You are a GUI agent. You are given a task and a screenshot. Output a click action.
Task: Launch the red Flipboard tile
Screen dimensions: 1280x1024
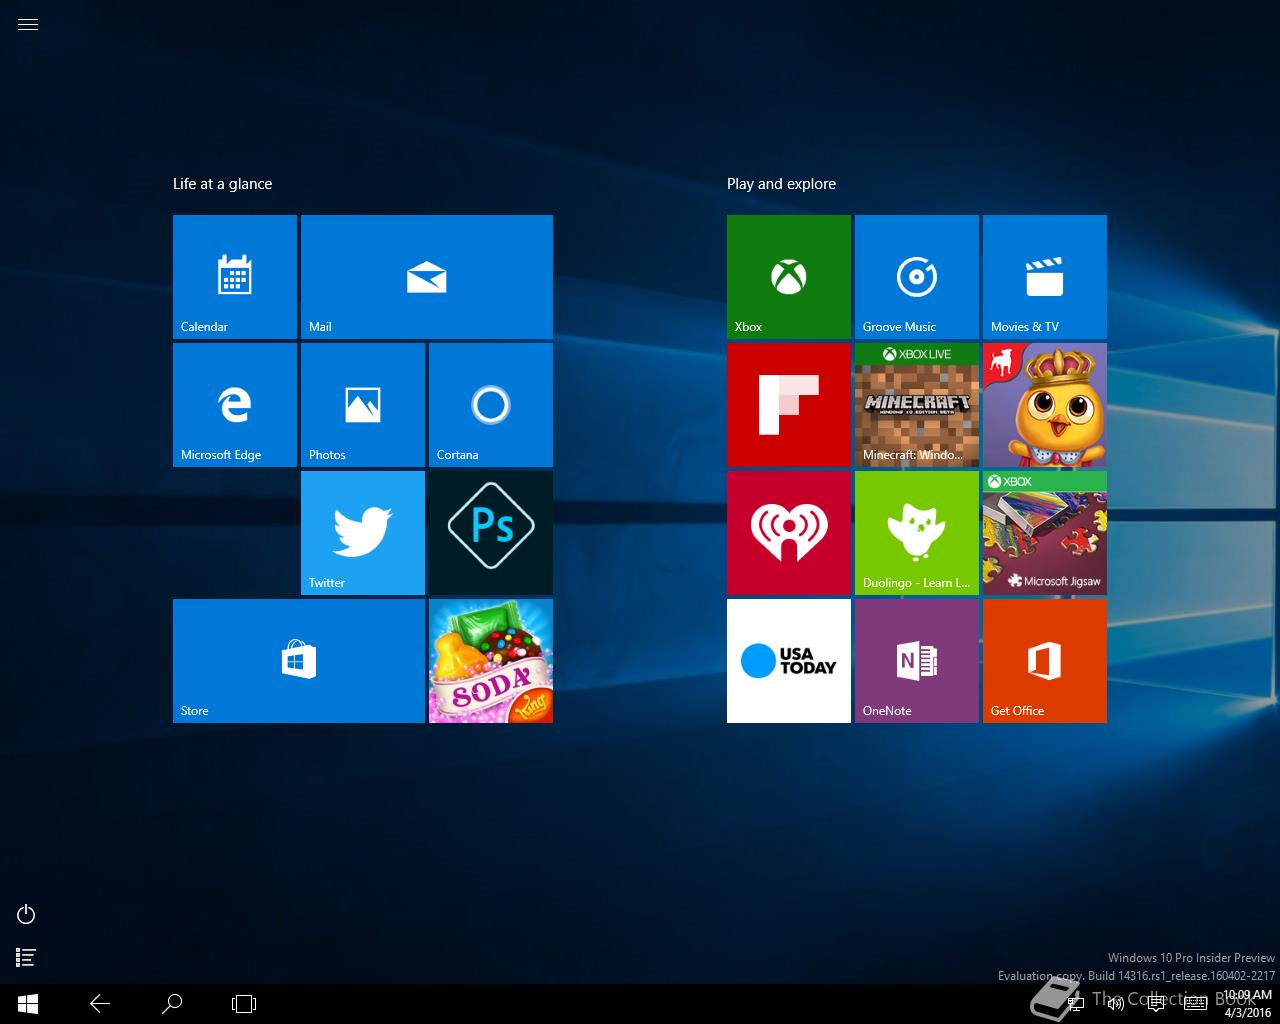coord(789,405)
